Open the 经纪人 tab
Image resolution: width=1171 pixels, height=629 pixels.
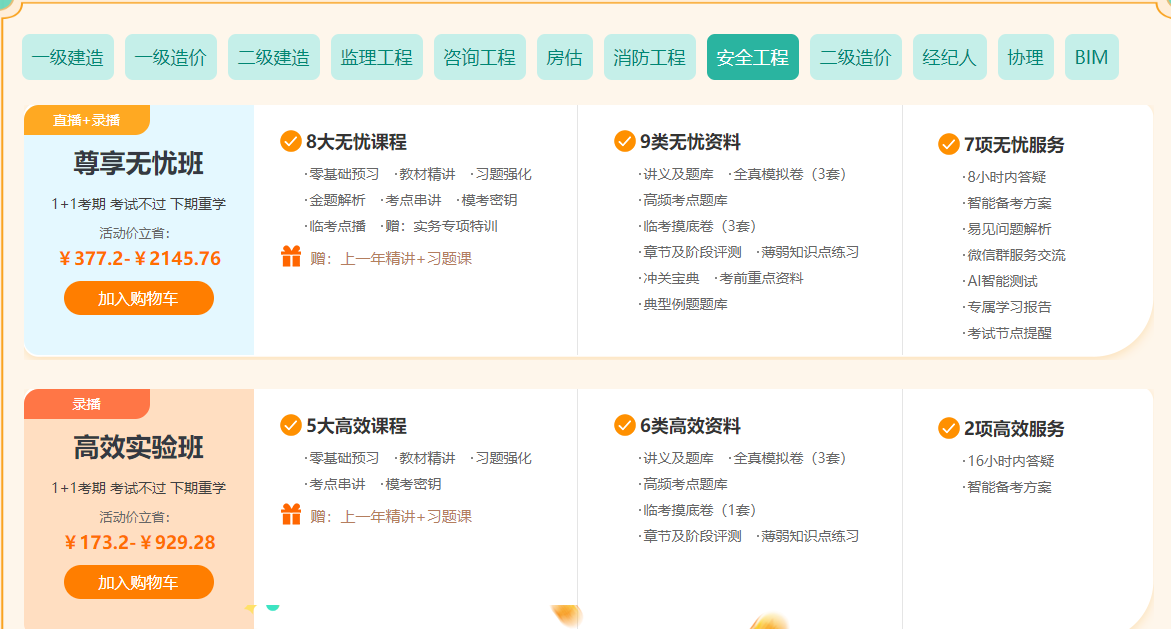(x=949, y=57)
